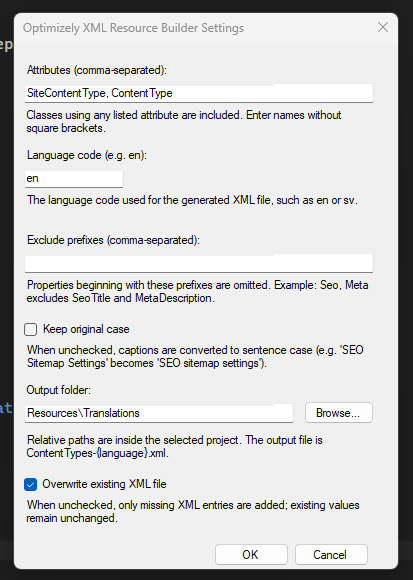Click the 'Overwrite existing XML file' label text

coord(104,484)
